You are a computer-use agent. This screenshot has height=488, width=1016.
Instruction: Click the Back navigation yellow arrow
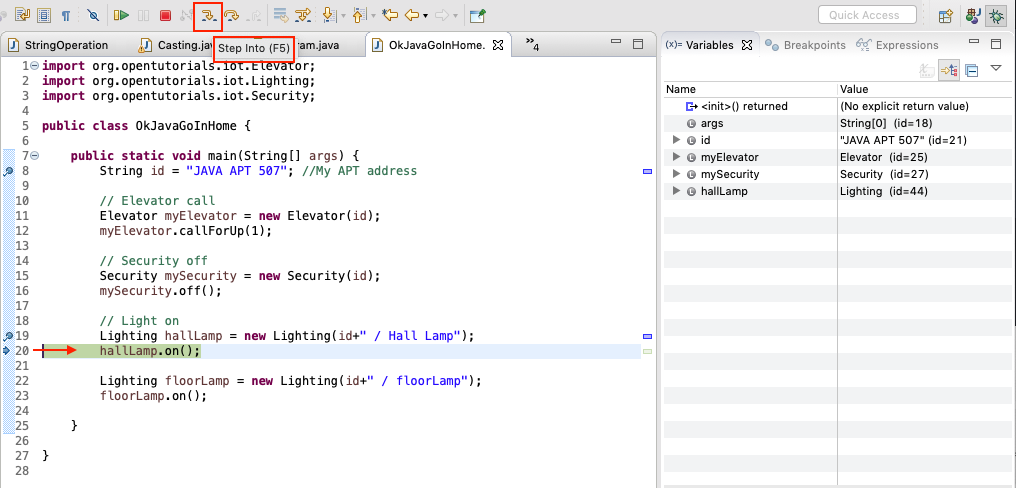(x=411, y=16)
